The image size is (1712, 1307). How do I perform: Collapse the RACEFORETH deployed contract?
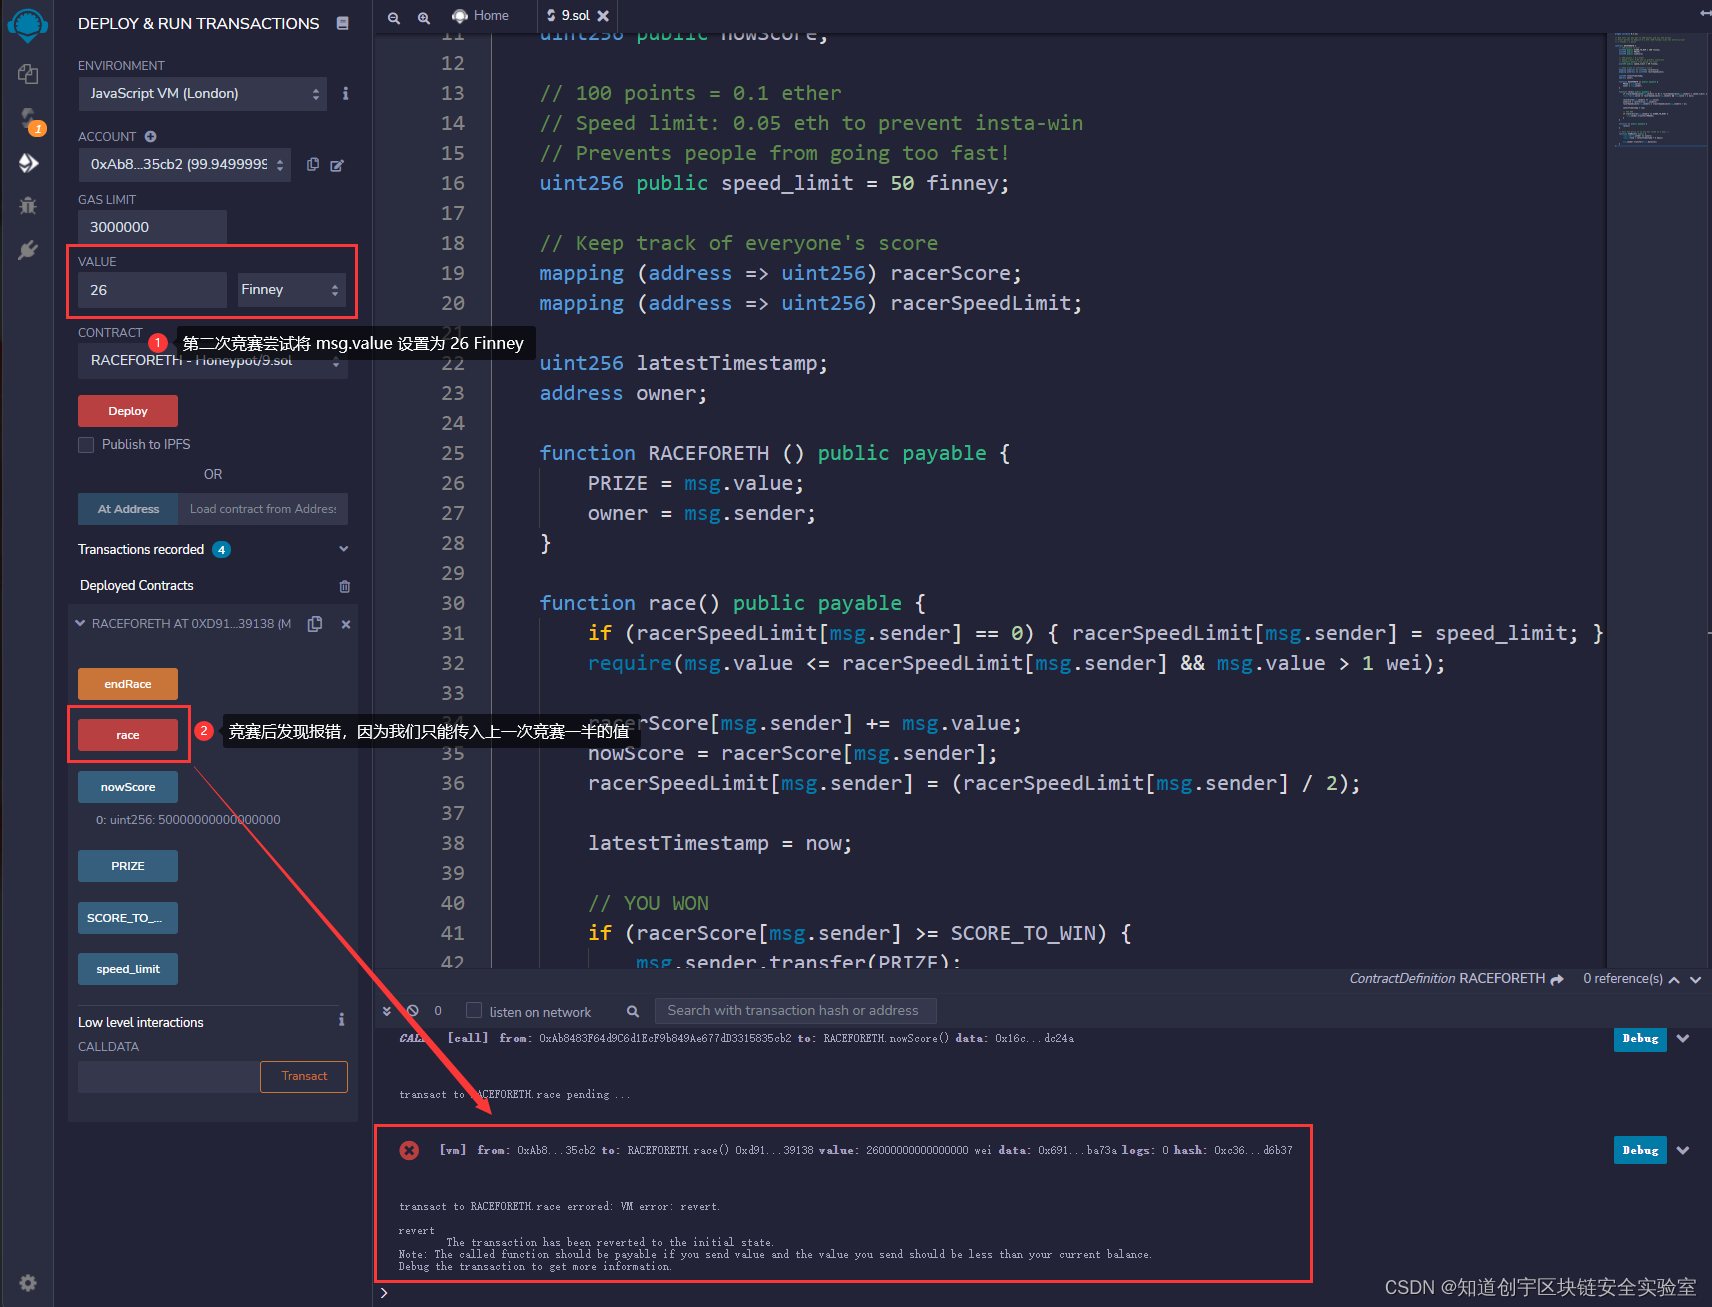[80, 623]
